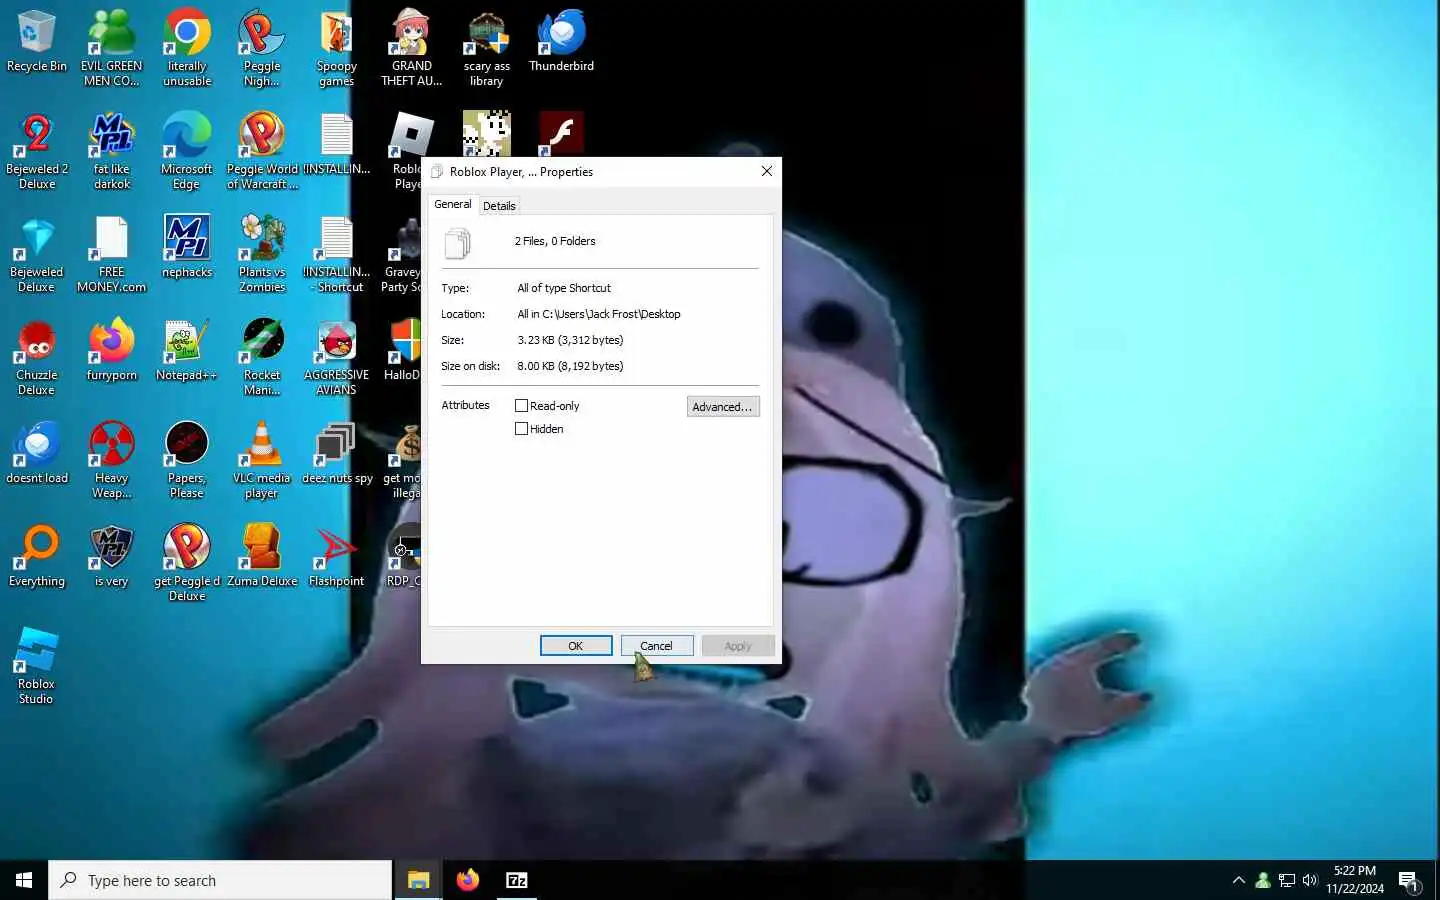The height and width of the screenshot is (900, 1440).
Task: Select the get Peggle d Deluxe shortcut
Action: (x=187, y=563)
